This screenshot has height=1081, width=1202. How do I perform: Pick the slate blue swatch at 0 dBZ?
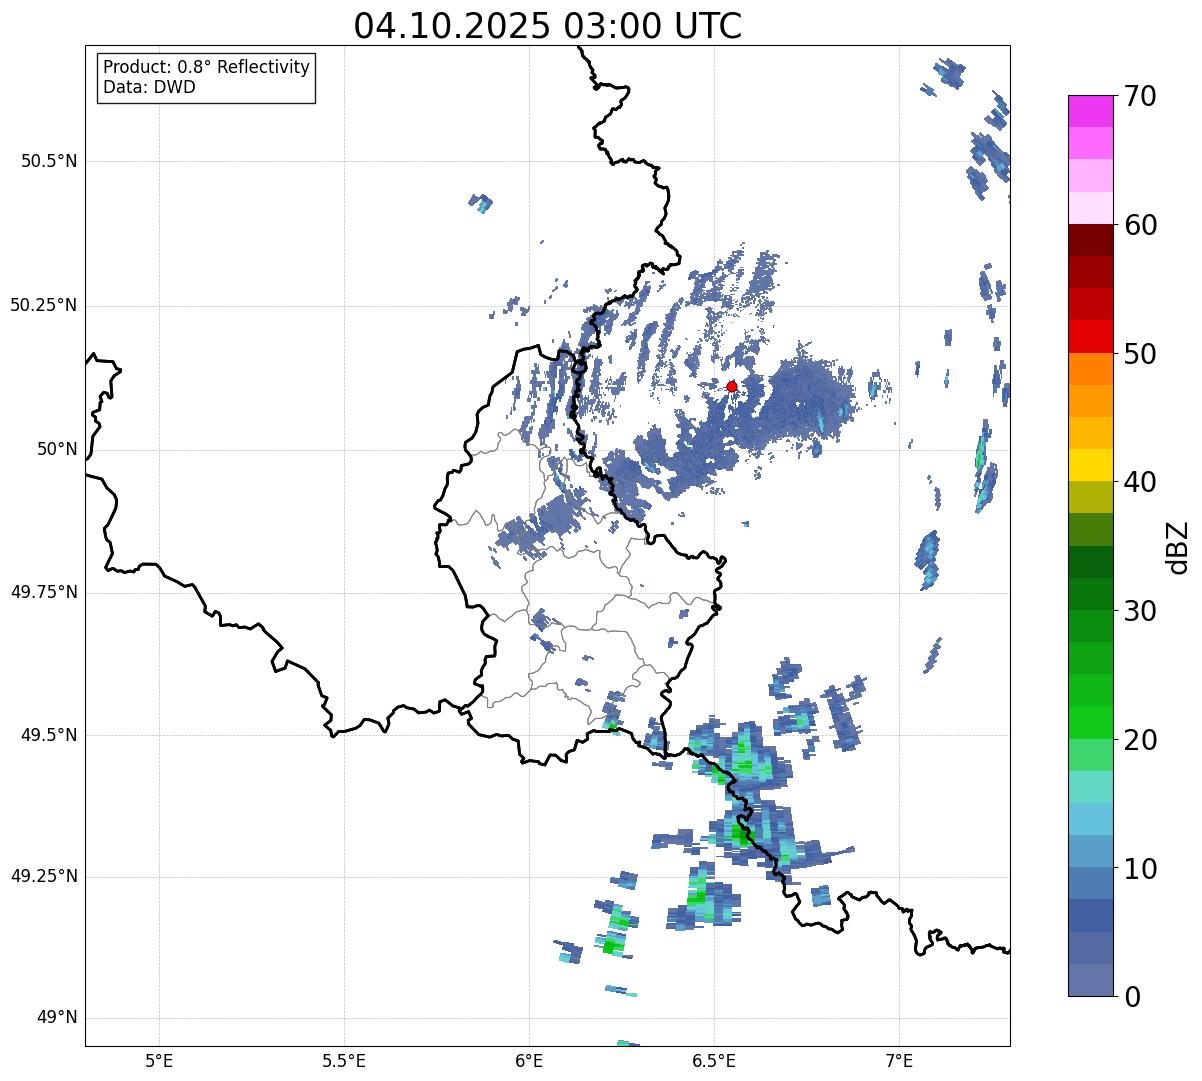pyautogui.click(x=1090, y=980)
